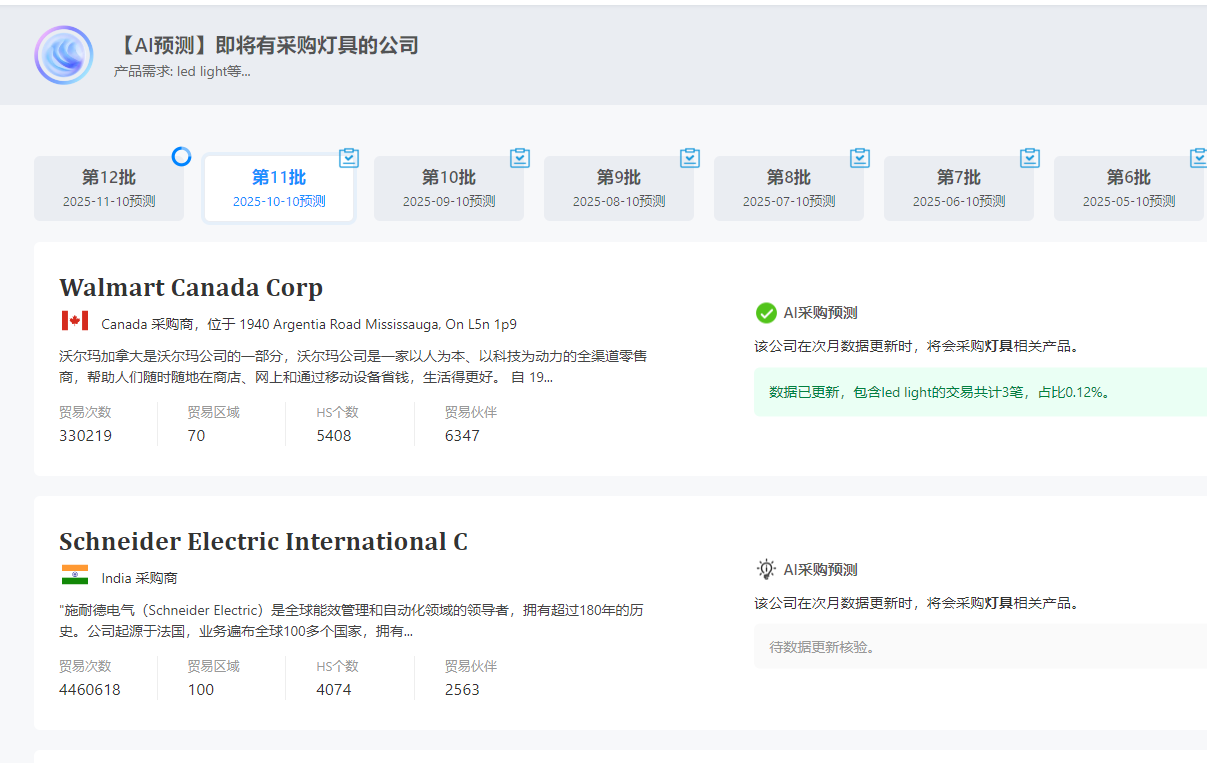Click the clipboard check icon on batch 11
This screenshot has width=1207, height=763.
point(349,157)
